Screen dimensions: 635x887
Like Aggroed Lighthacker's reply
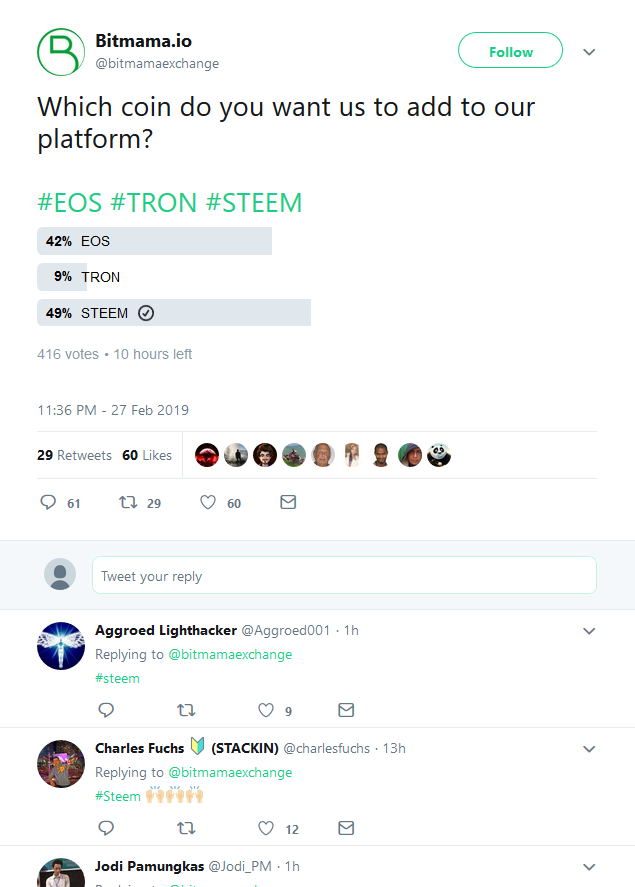(x=266, y=710)
